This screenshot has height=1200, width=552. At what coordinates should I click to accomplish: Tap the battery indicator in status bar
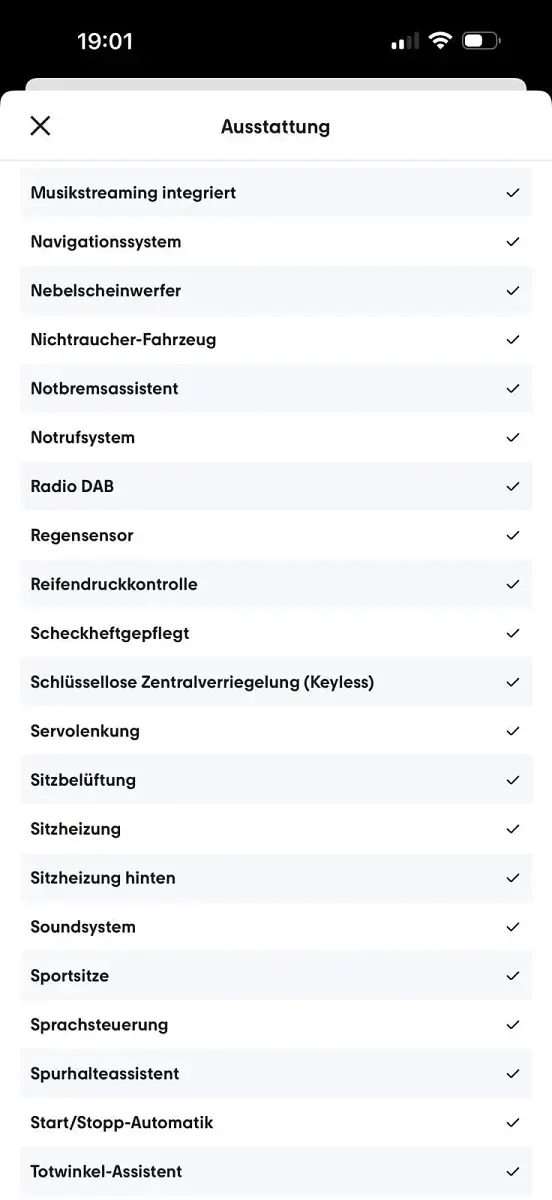pos(481,41)
